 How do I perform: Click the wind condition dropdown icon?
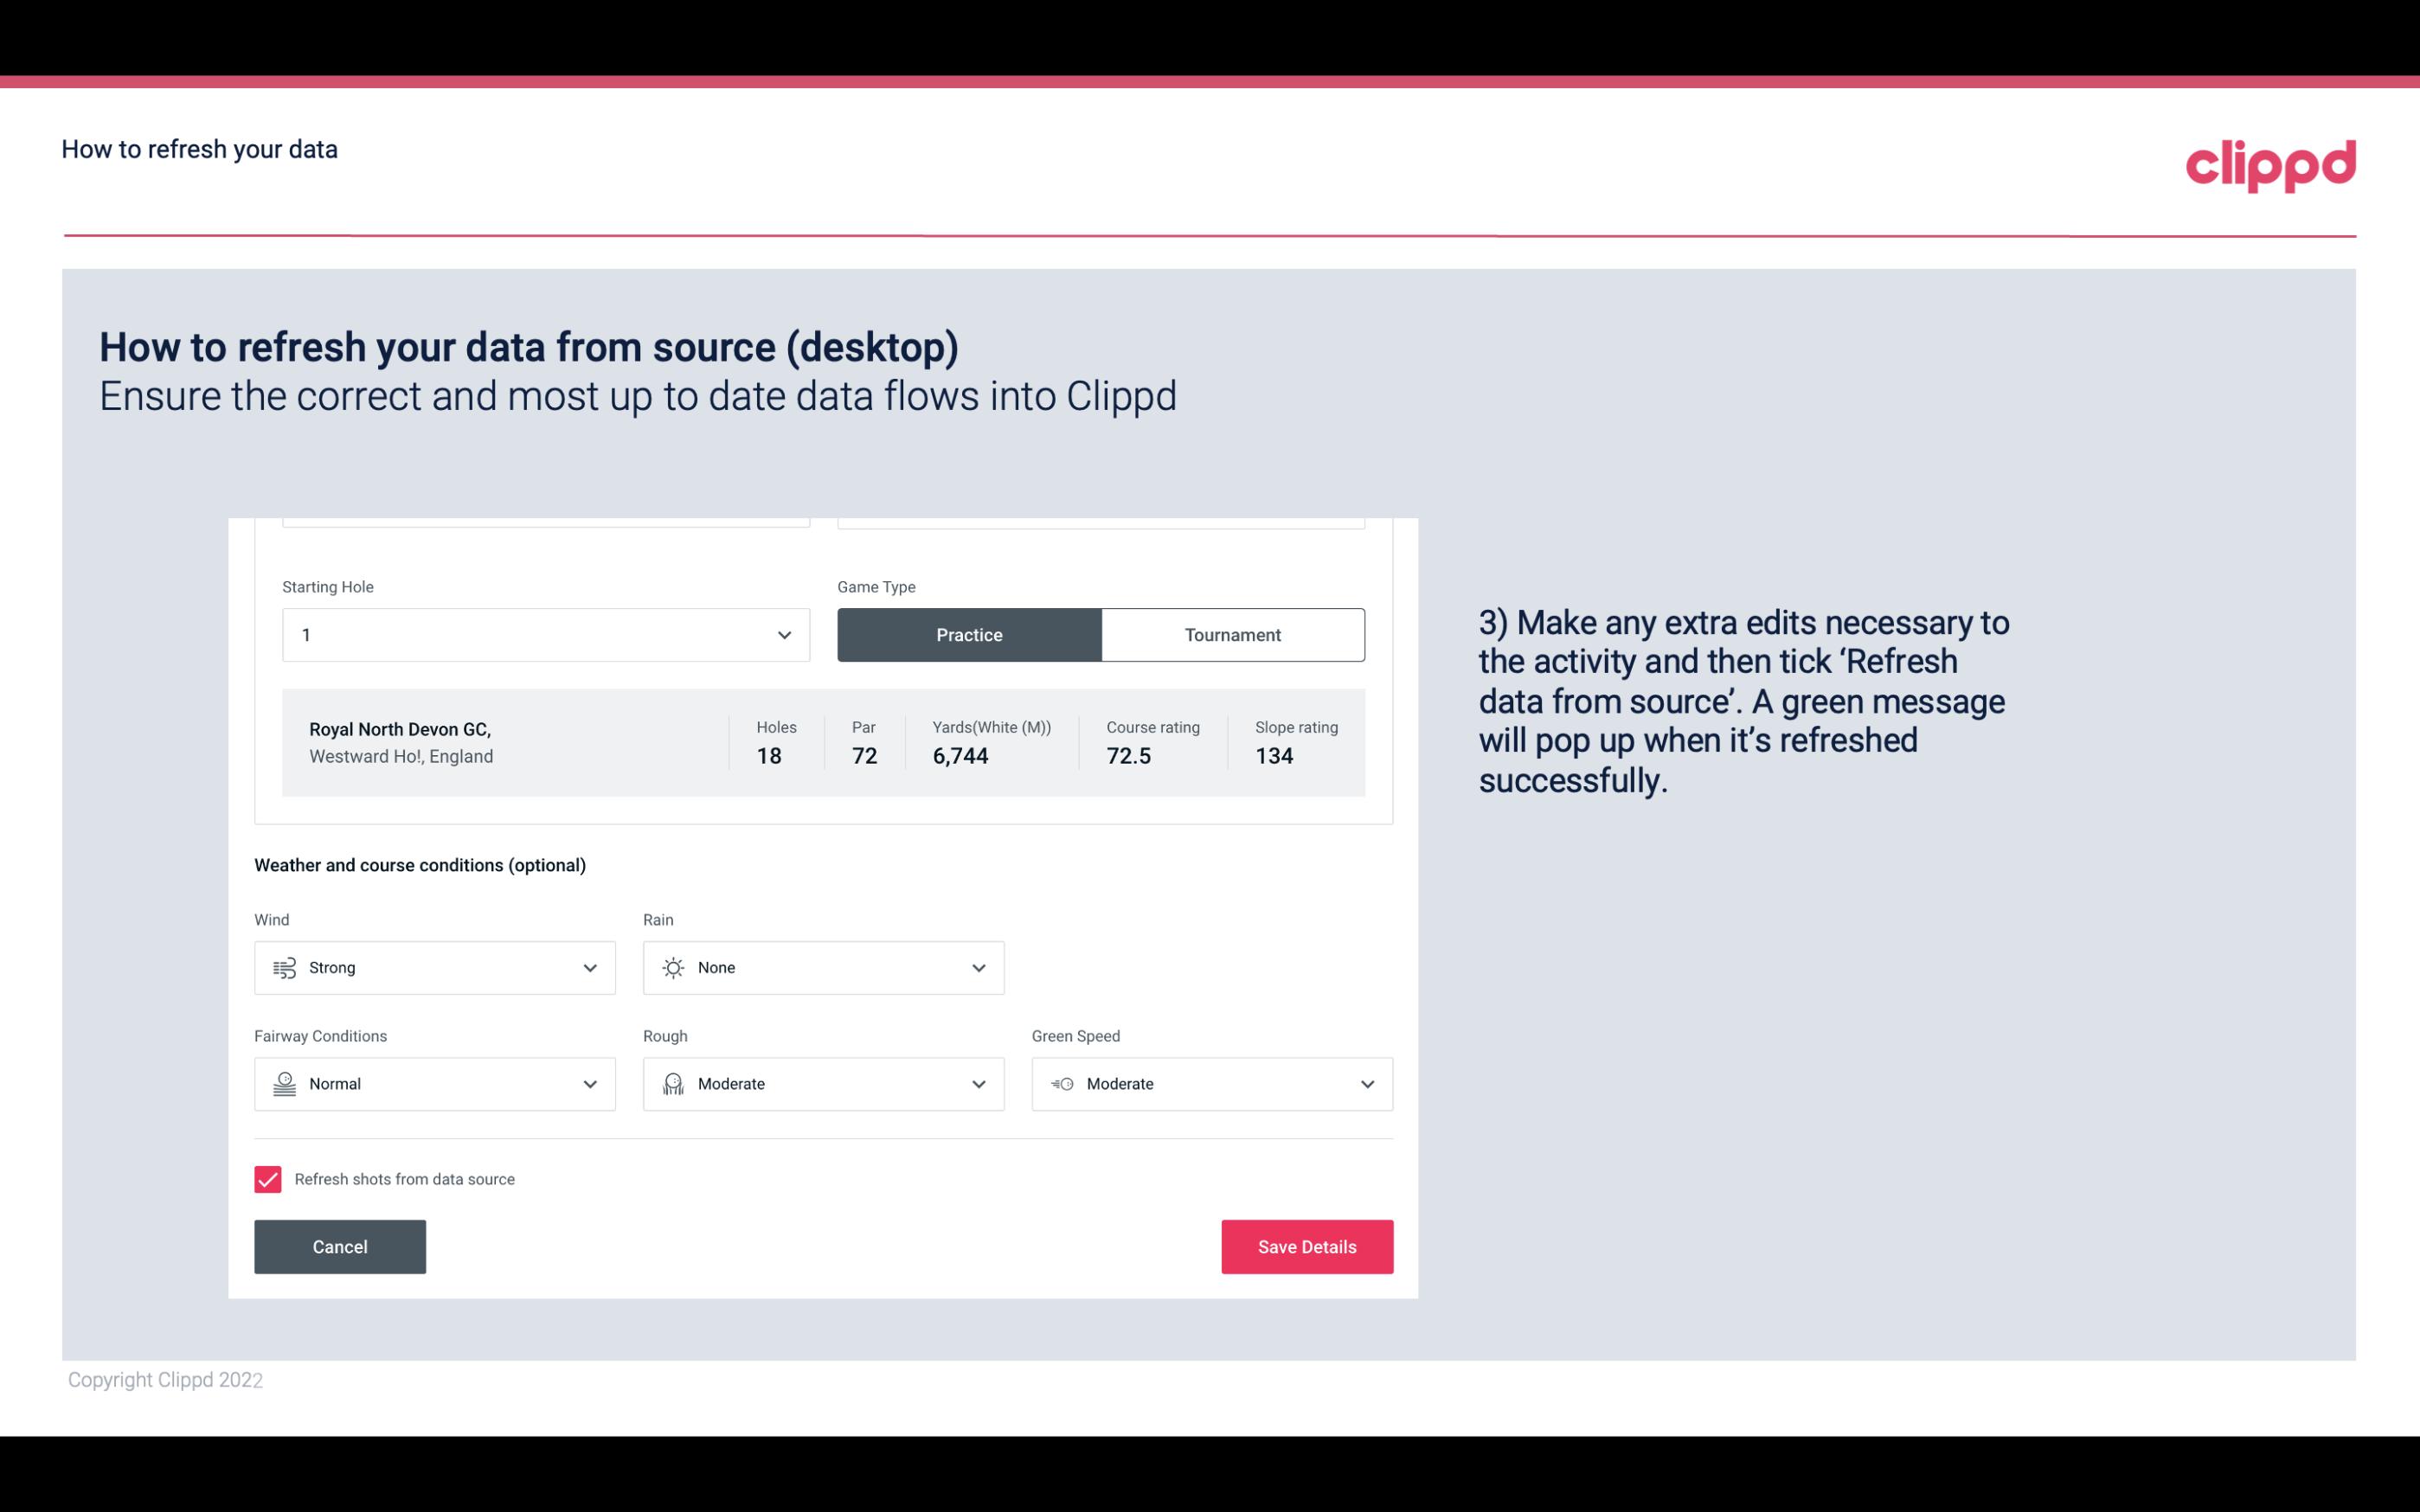click(589, 967)
